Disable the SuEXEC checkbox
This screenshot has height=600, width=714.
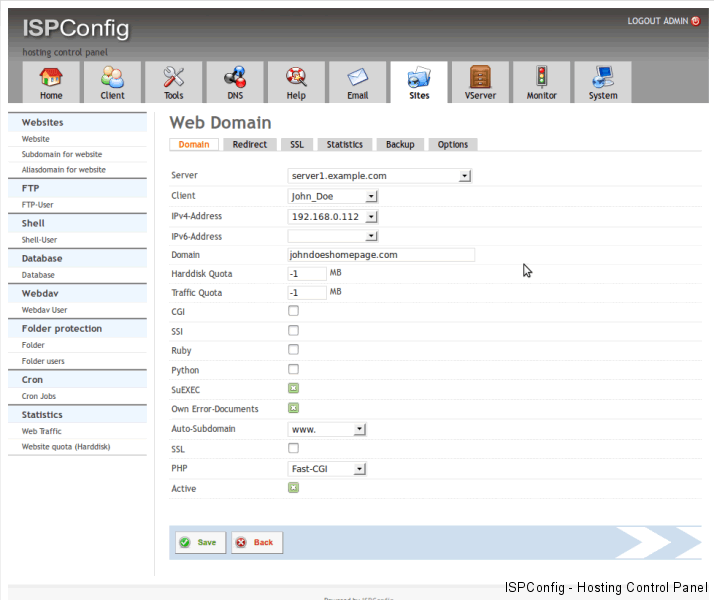(x=294, y=388)
